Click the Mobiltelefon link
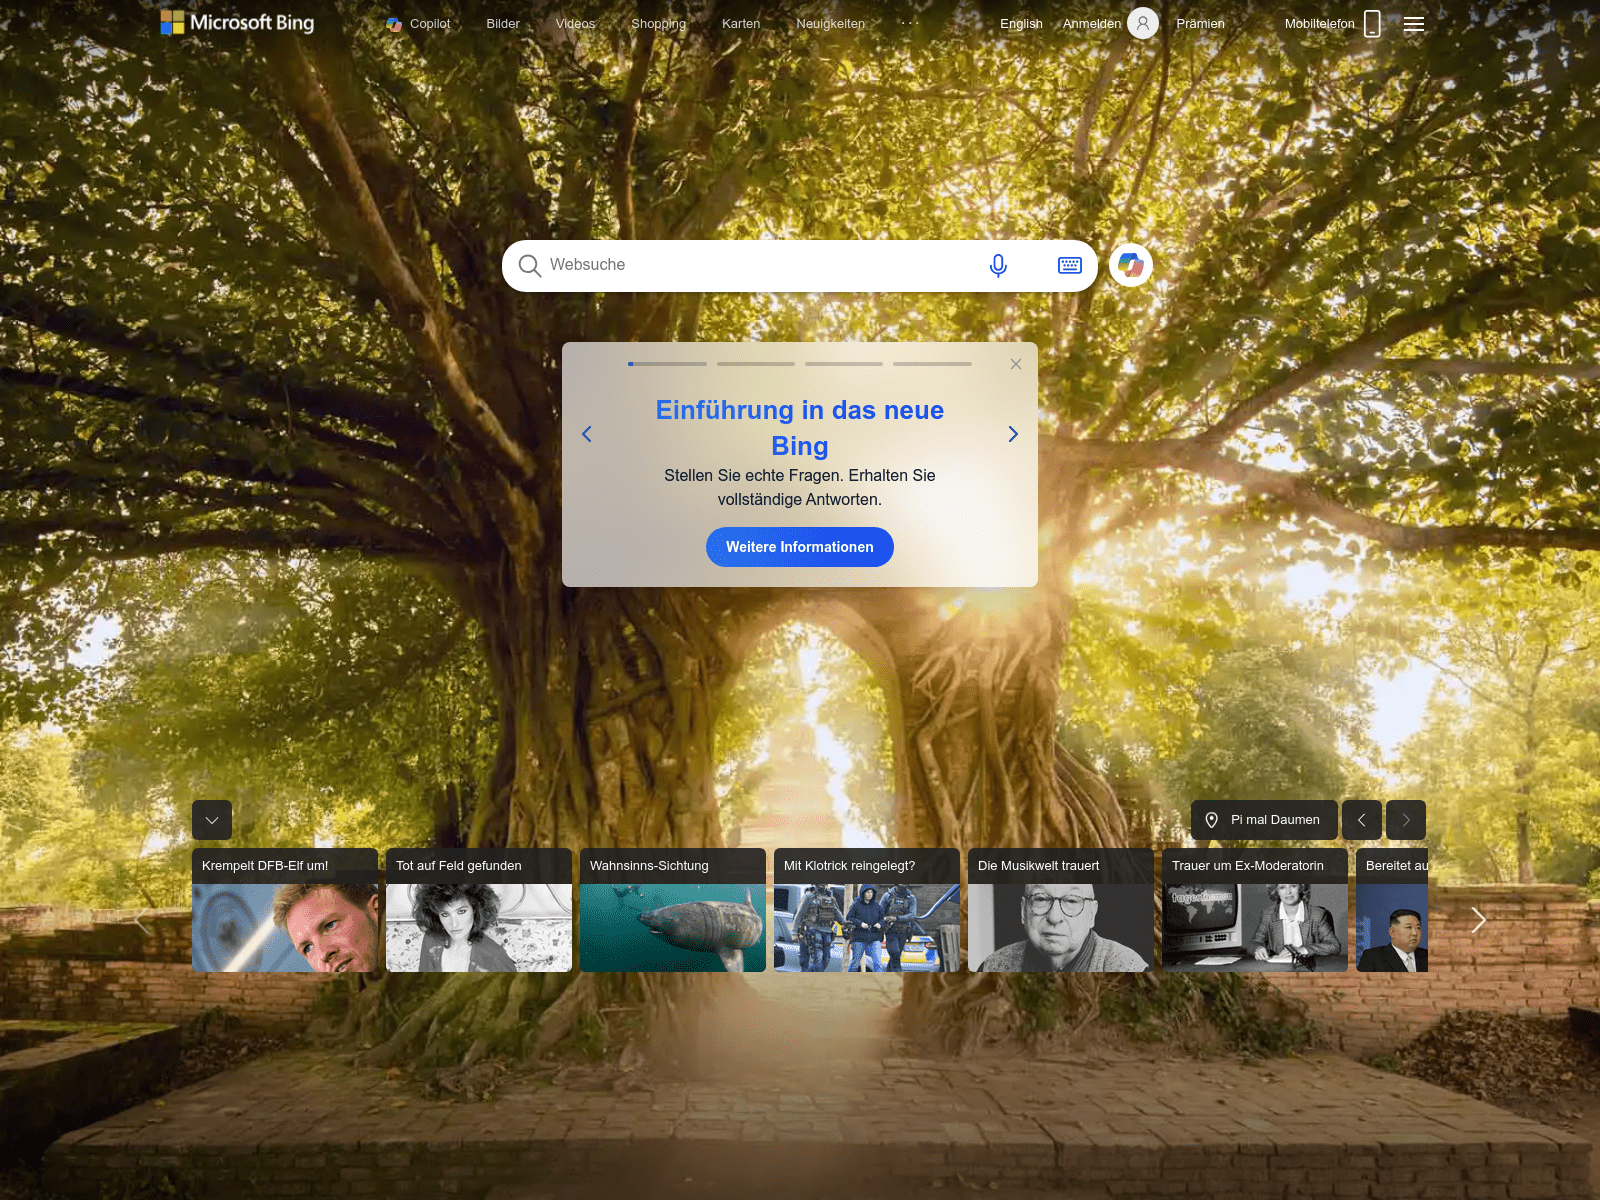The image size is (1600, 1200). point(1319,24)
